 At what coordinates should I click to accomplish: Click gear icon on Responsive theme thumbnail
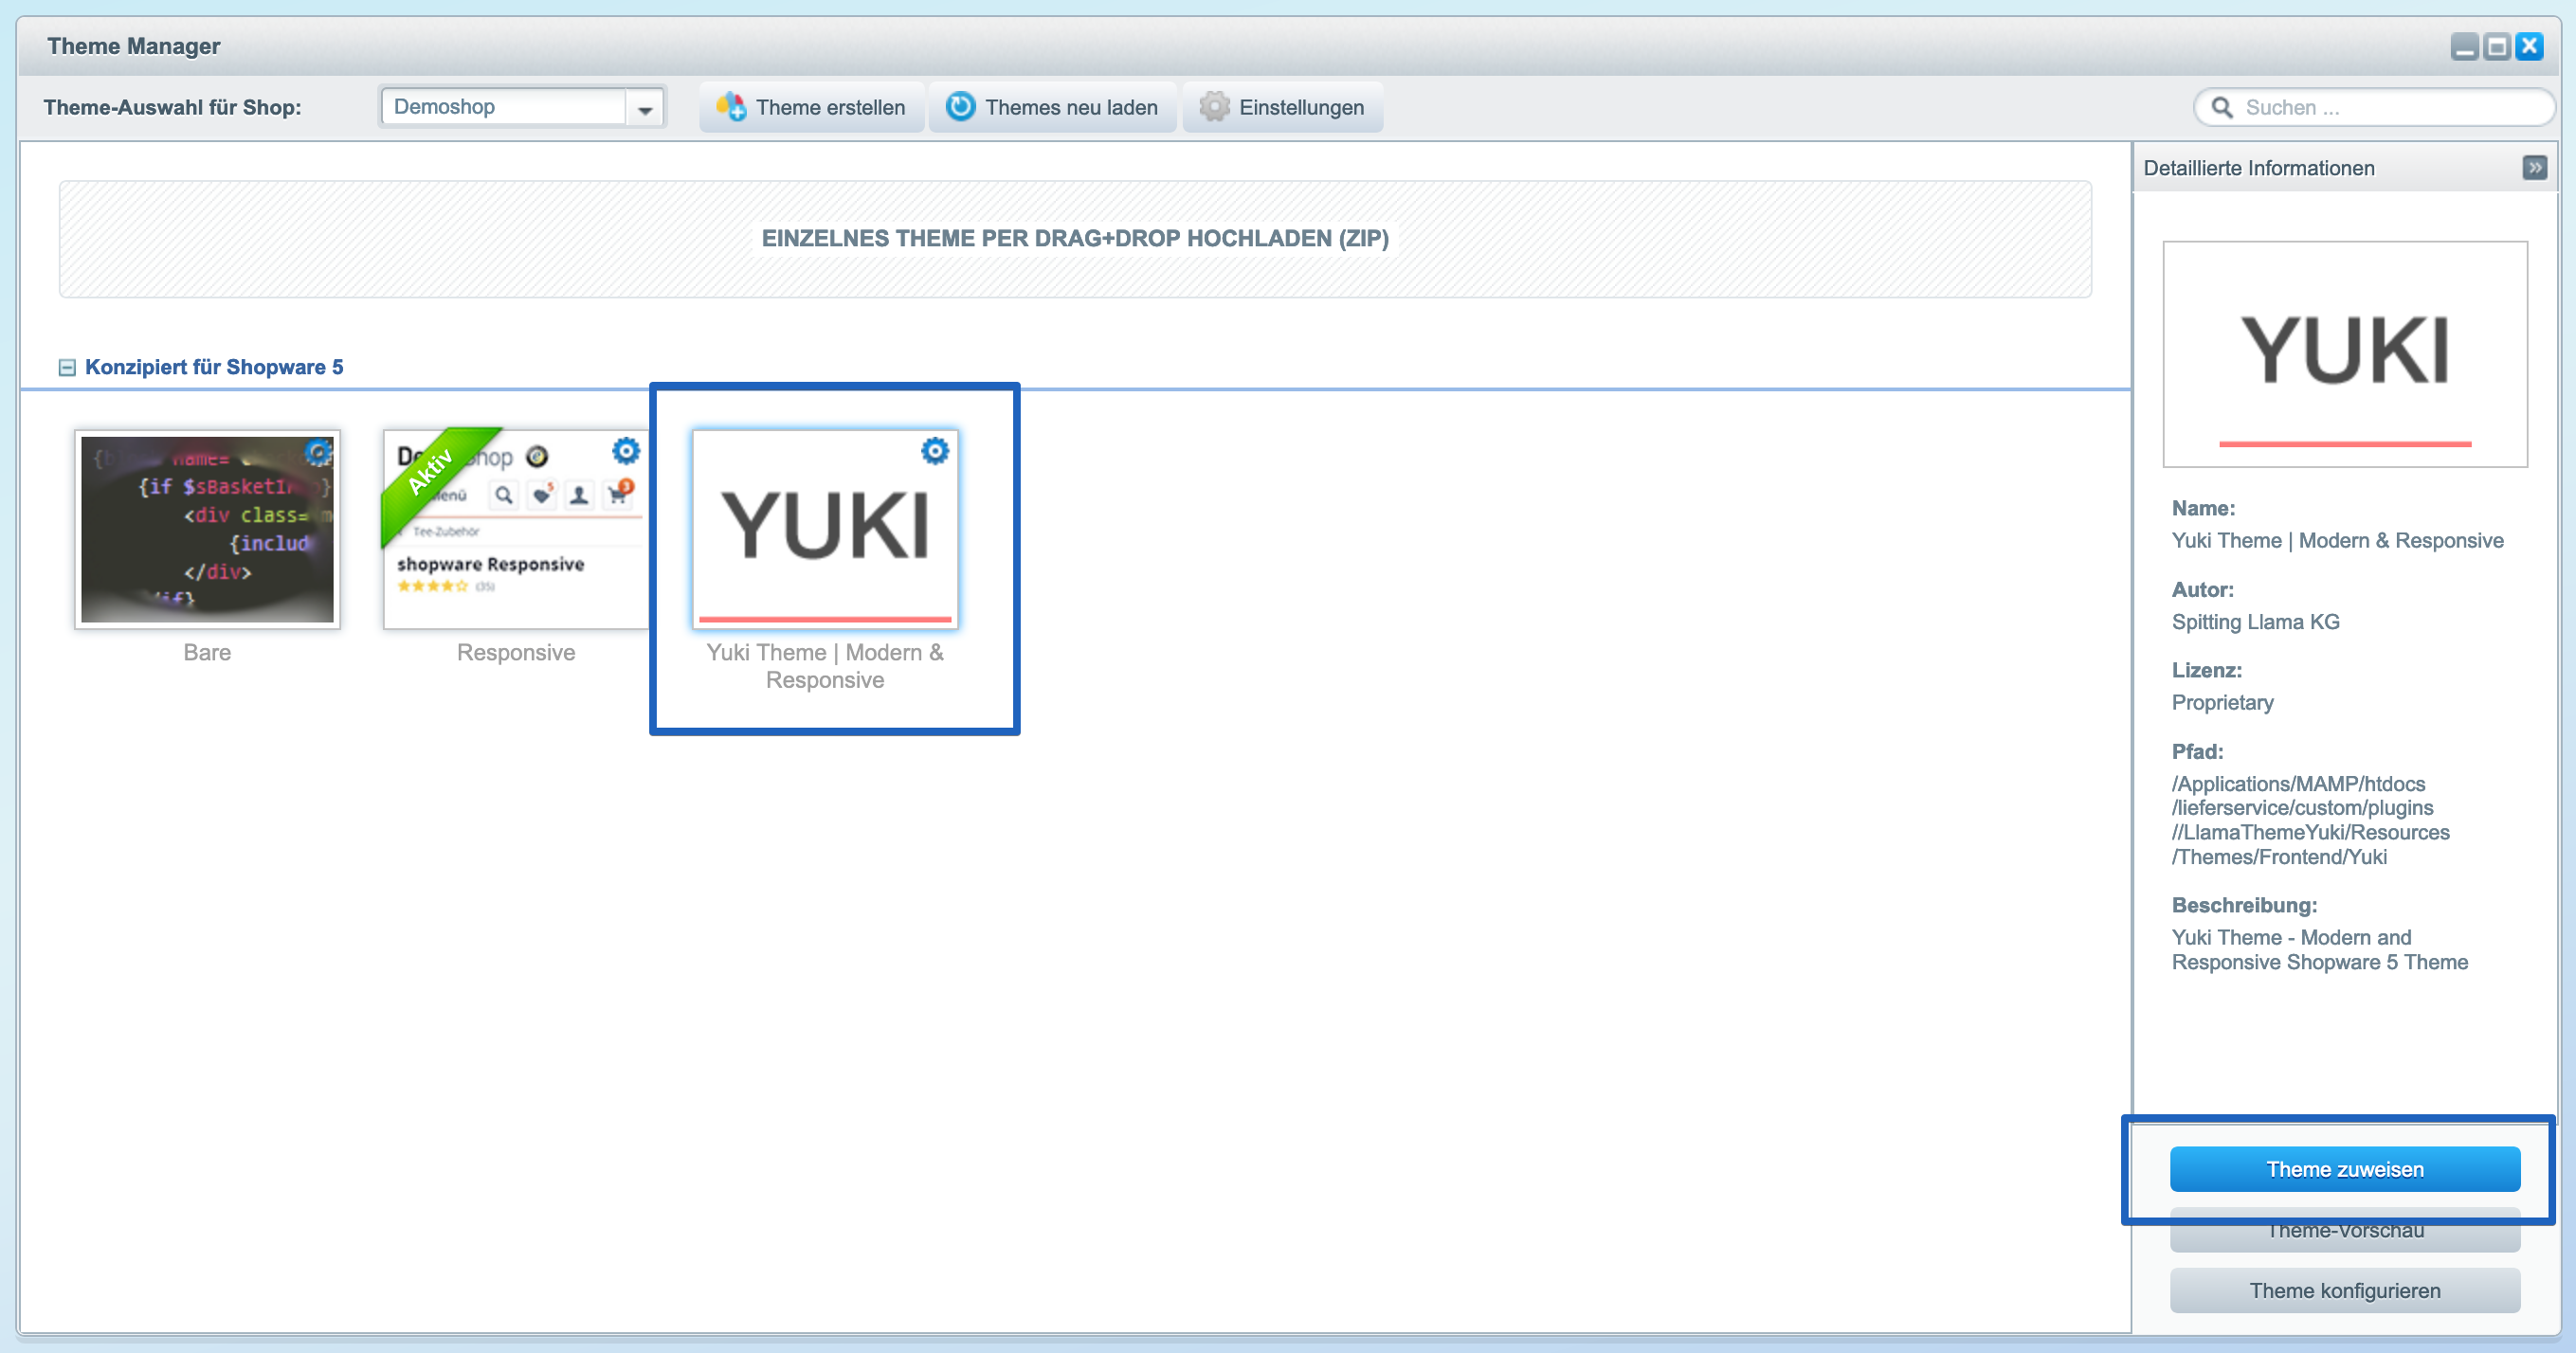pos(626,451)
